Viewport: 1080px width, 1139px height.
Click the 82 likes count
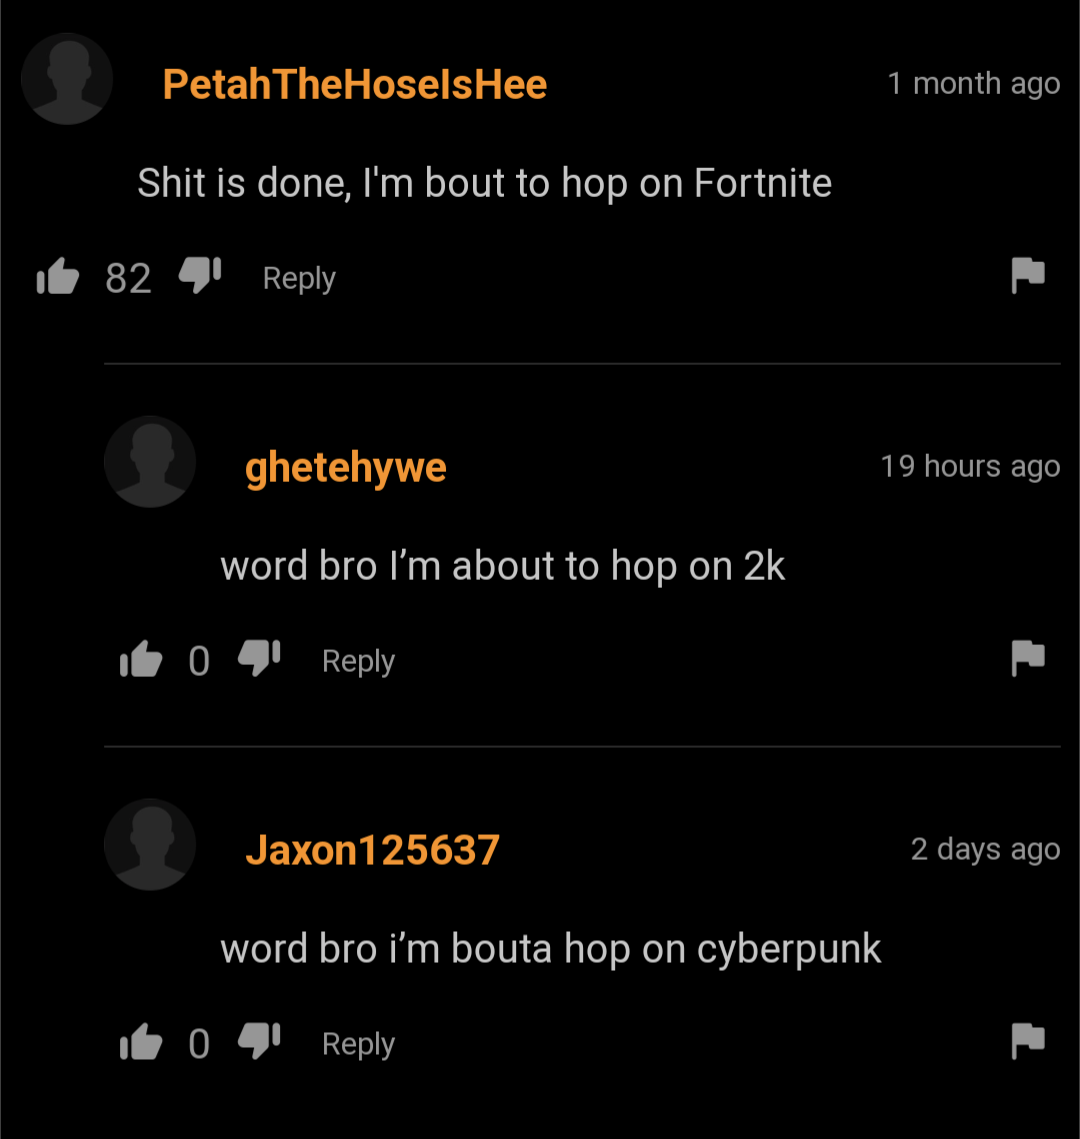[x=129, y=278]
